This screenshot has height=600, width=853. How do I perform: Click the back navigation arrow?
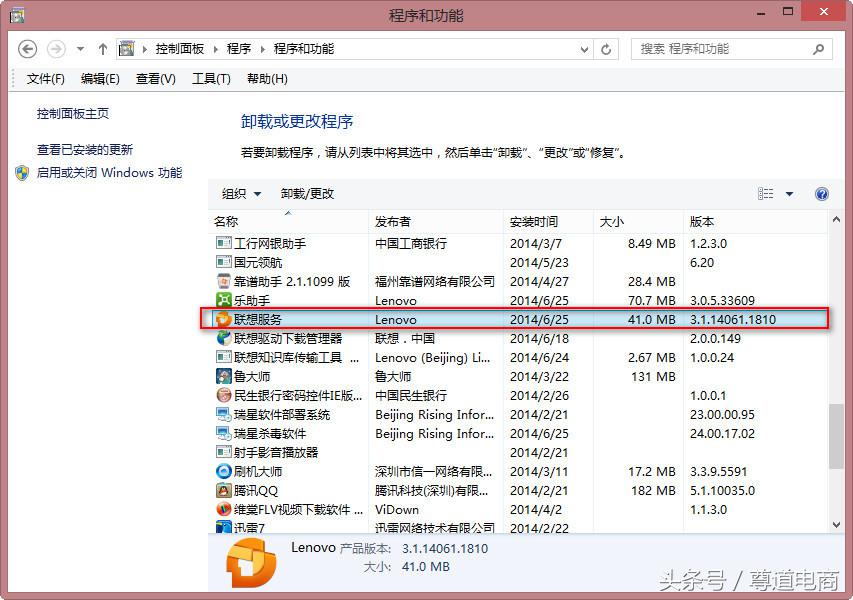[x=27, y=48]
